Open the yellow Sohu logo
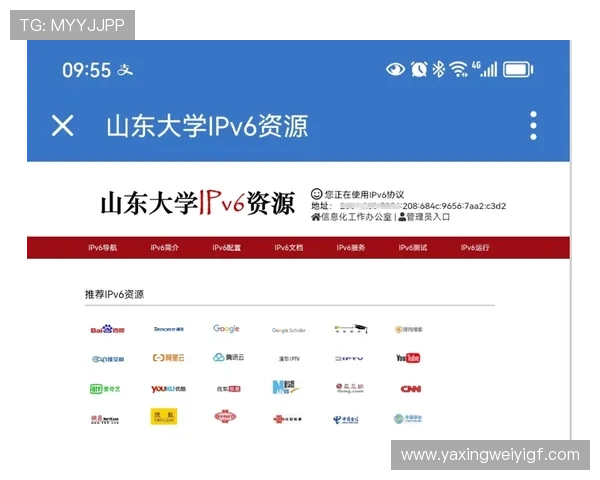Viewport: 600px width, 480px height. pos(164,416)
